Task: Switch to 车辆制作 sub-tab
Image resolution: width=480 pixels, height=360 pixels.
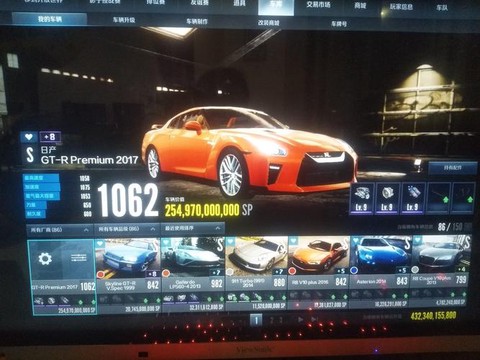Action: pos(197,22)
